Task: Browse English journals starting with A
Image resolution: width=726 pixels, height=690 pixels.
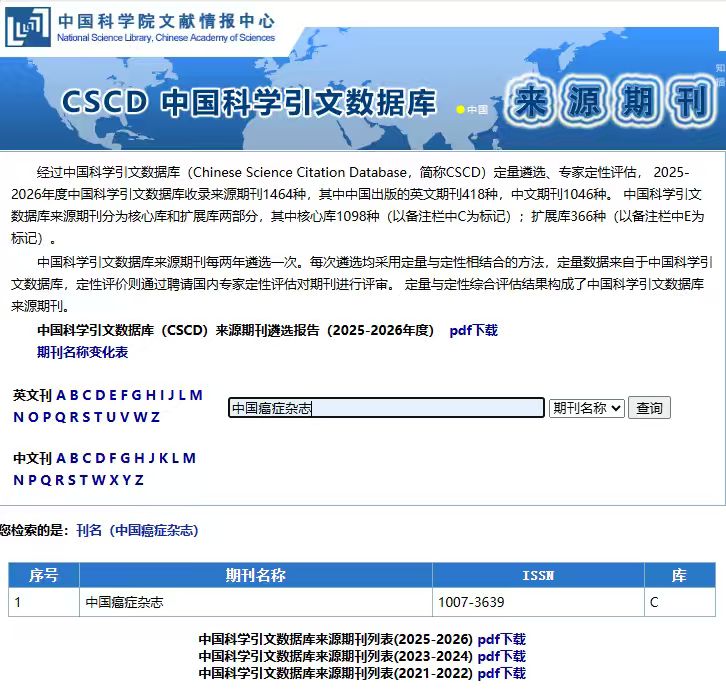Action: click(61, 395)
